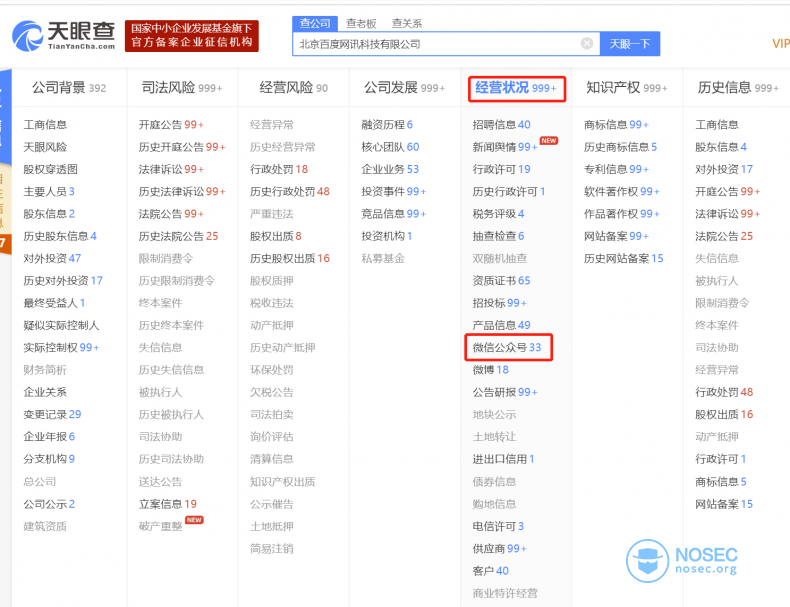Click the TianYanCha logo
The height and width of the screenshot is (607, 790).
tap(63, 36)
